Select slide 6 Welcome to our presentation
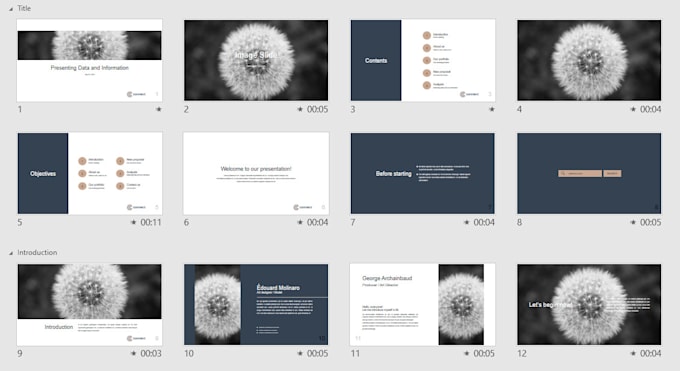The image size is (680, 371). [256, 174]
